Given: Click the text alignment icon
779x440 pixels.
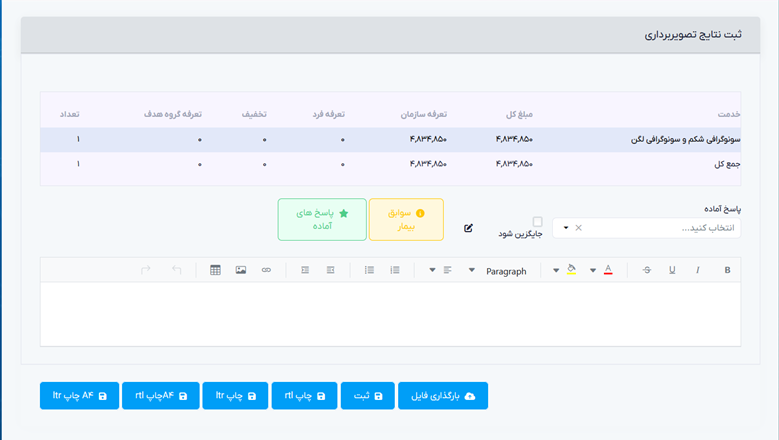Looking at the screenshot, I should 448,270.
